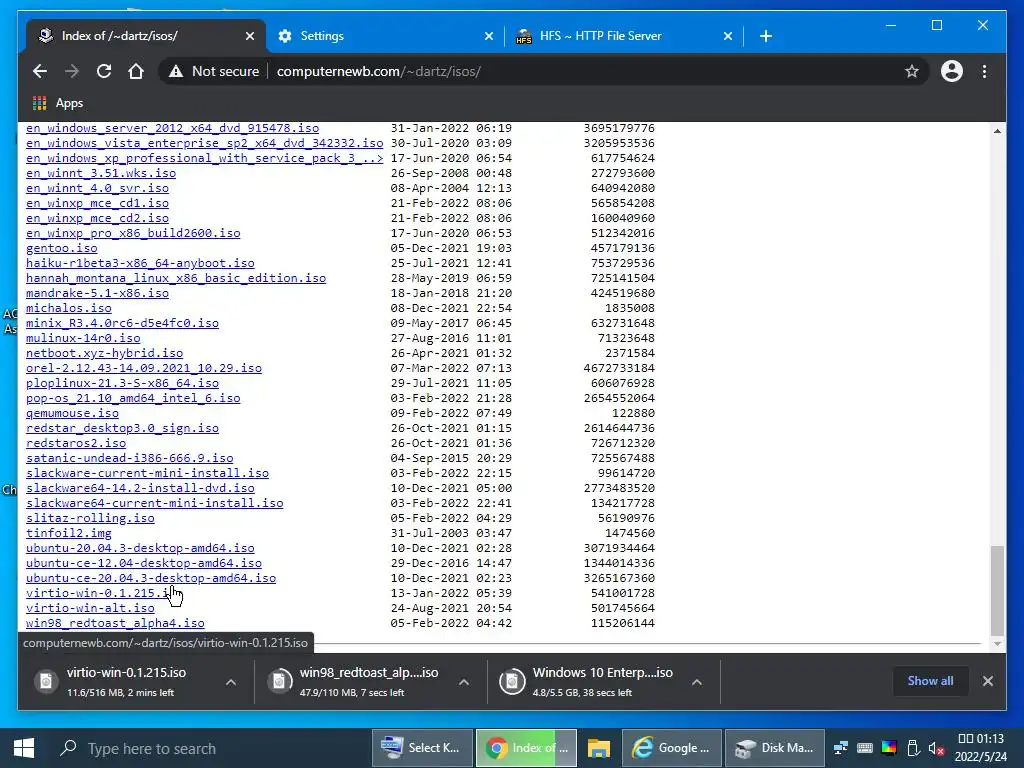Click the taskbar search box
1024x768 pixels.
coord(209,748)
